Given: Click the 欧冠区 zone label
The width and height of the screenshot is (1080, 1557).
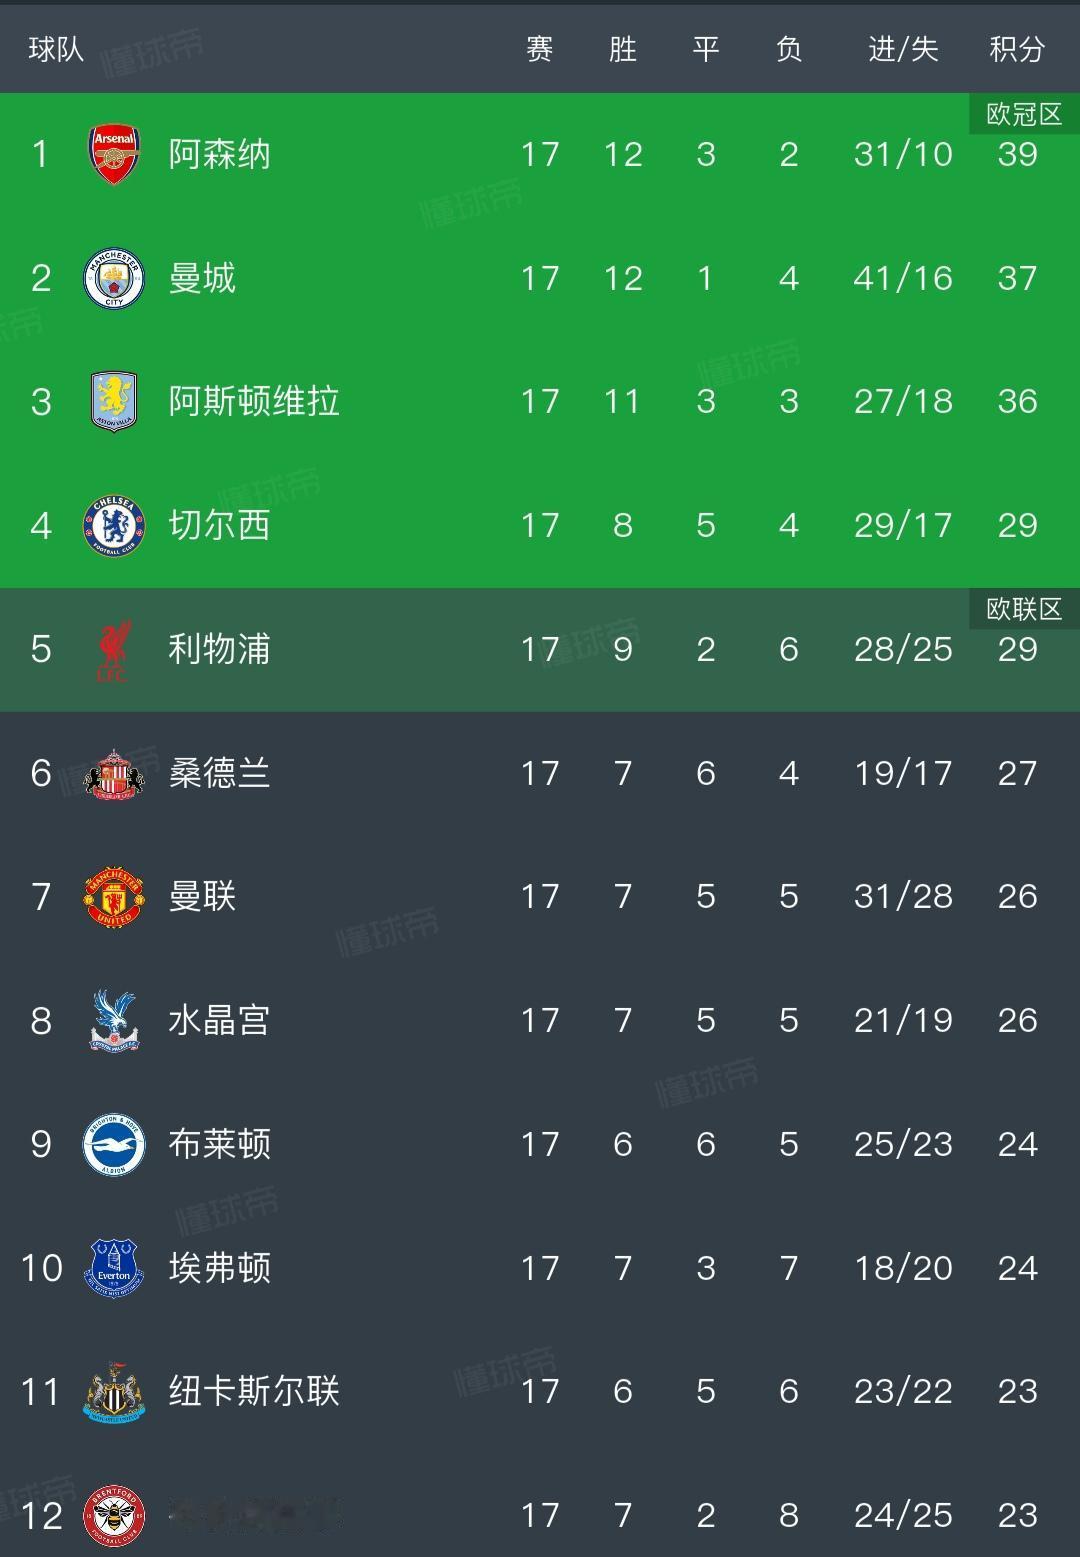Looking at the screenshot, I should coord(1024,114).
